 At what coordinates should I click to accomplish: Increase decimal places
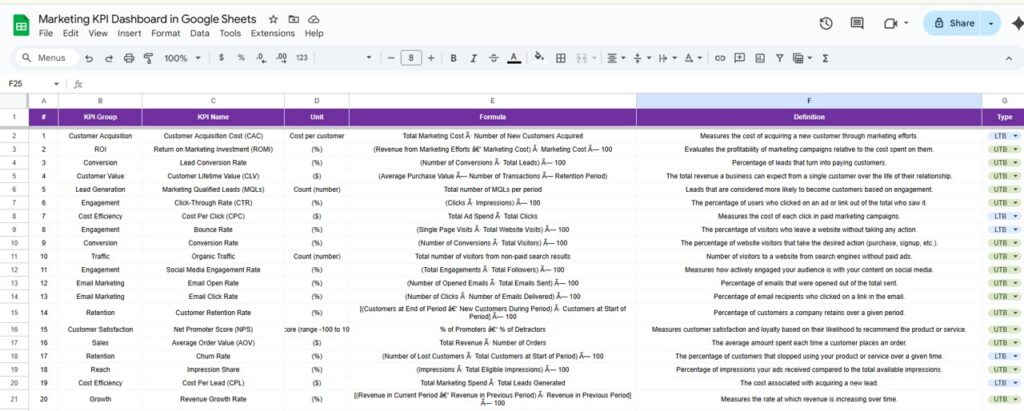click(281, 58)
